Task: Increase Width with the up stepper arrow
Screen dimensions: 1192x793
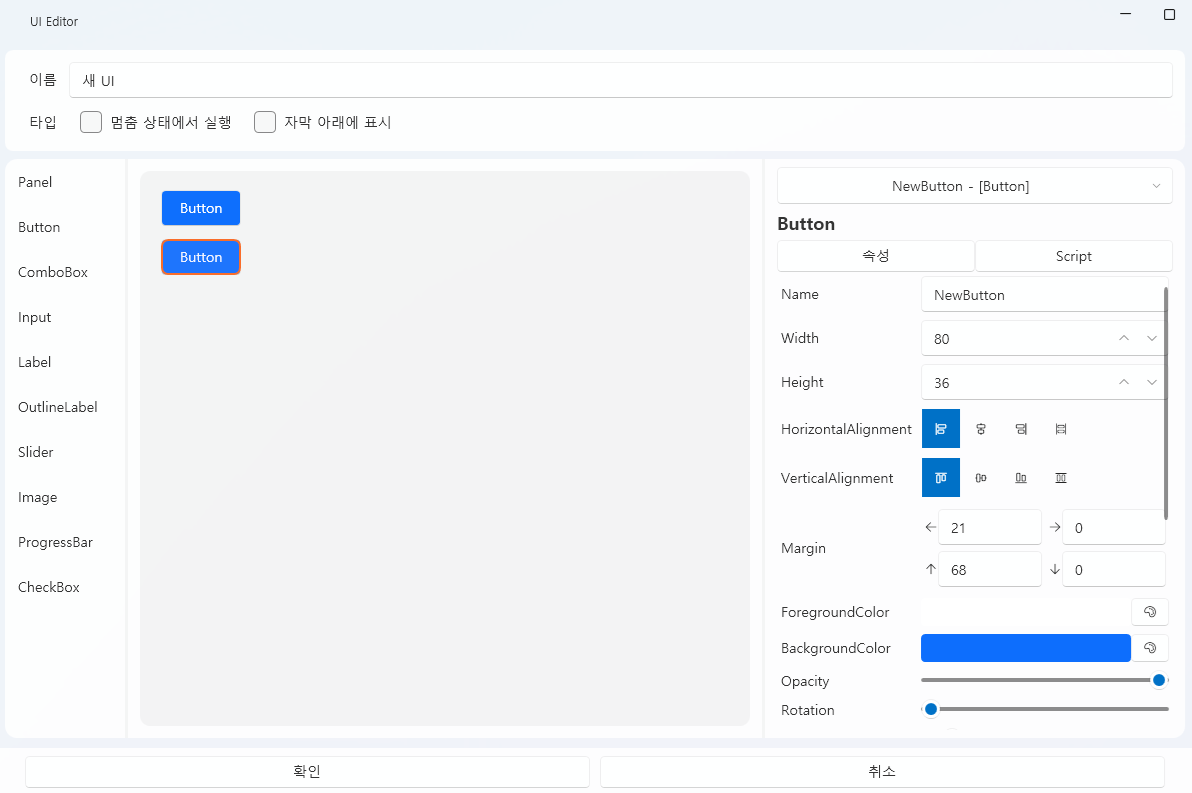Action: [x=1123, y=338]
